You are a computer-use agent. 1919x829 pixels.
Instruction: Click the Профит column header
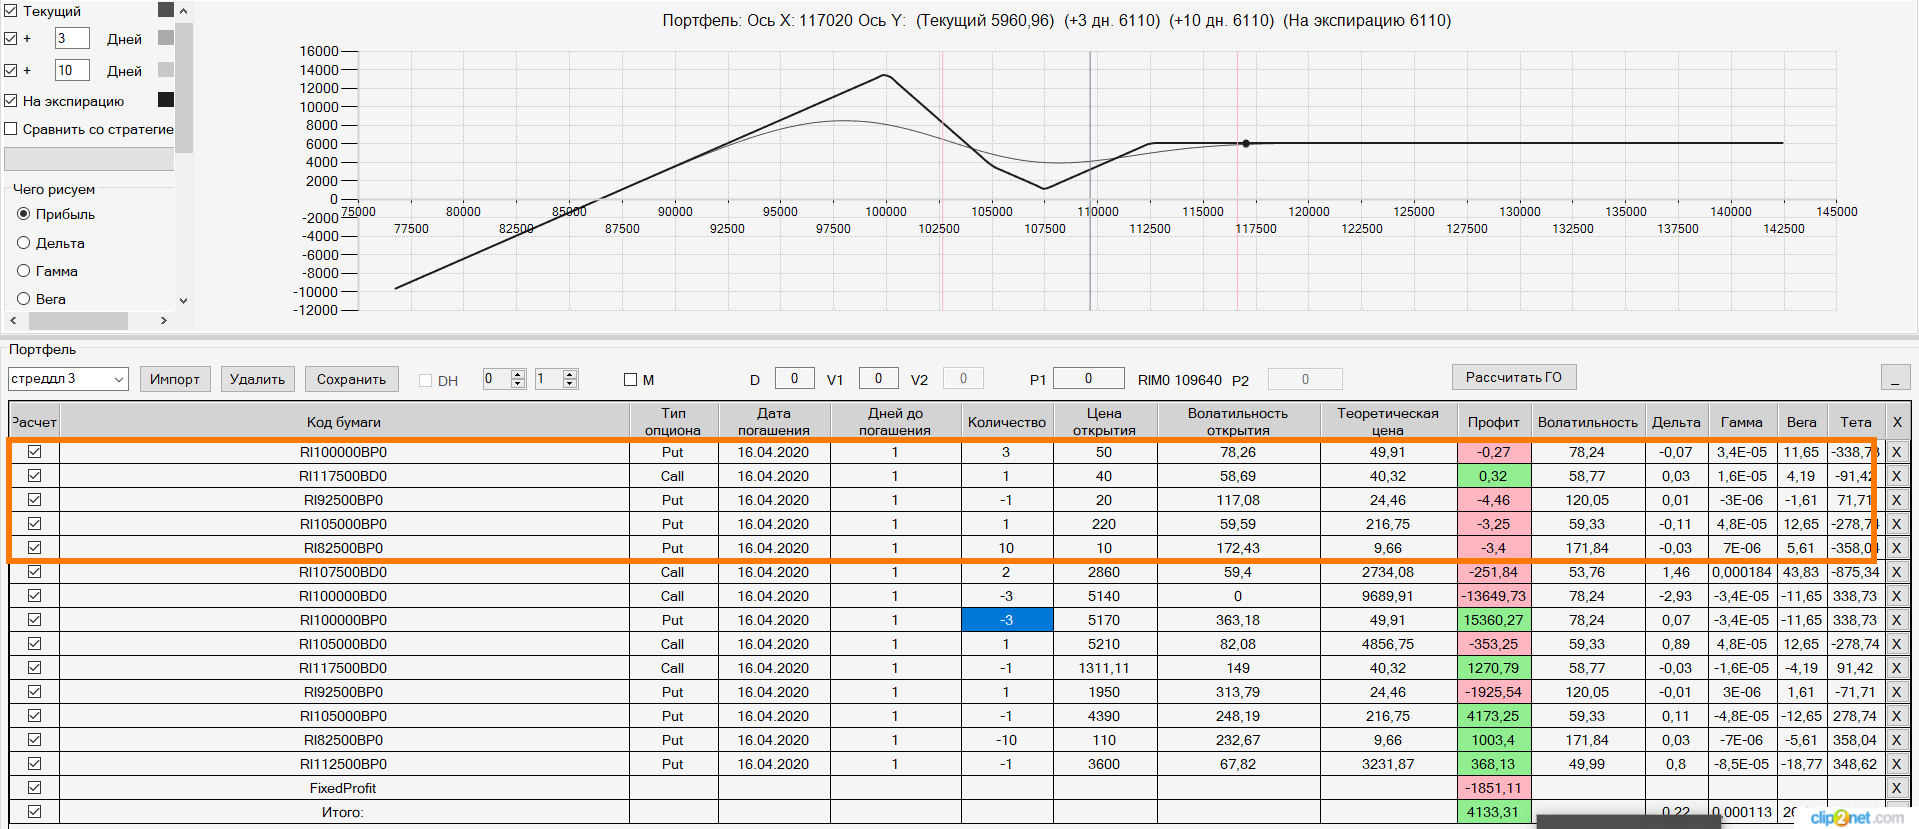click(x=1494, y=422)
